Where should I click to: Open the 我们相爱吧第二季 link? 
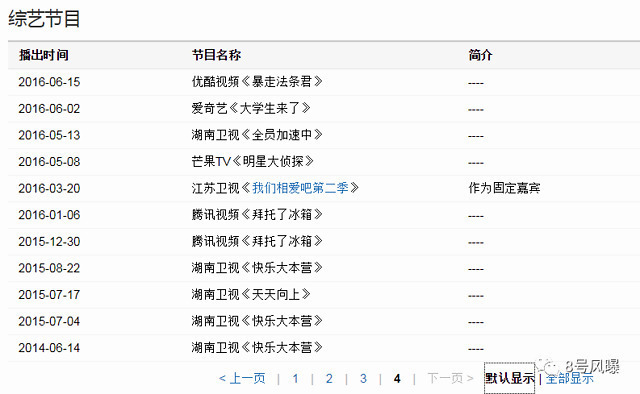(x=300, y=188)
